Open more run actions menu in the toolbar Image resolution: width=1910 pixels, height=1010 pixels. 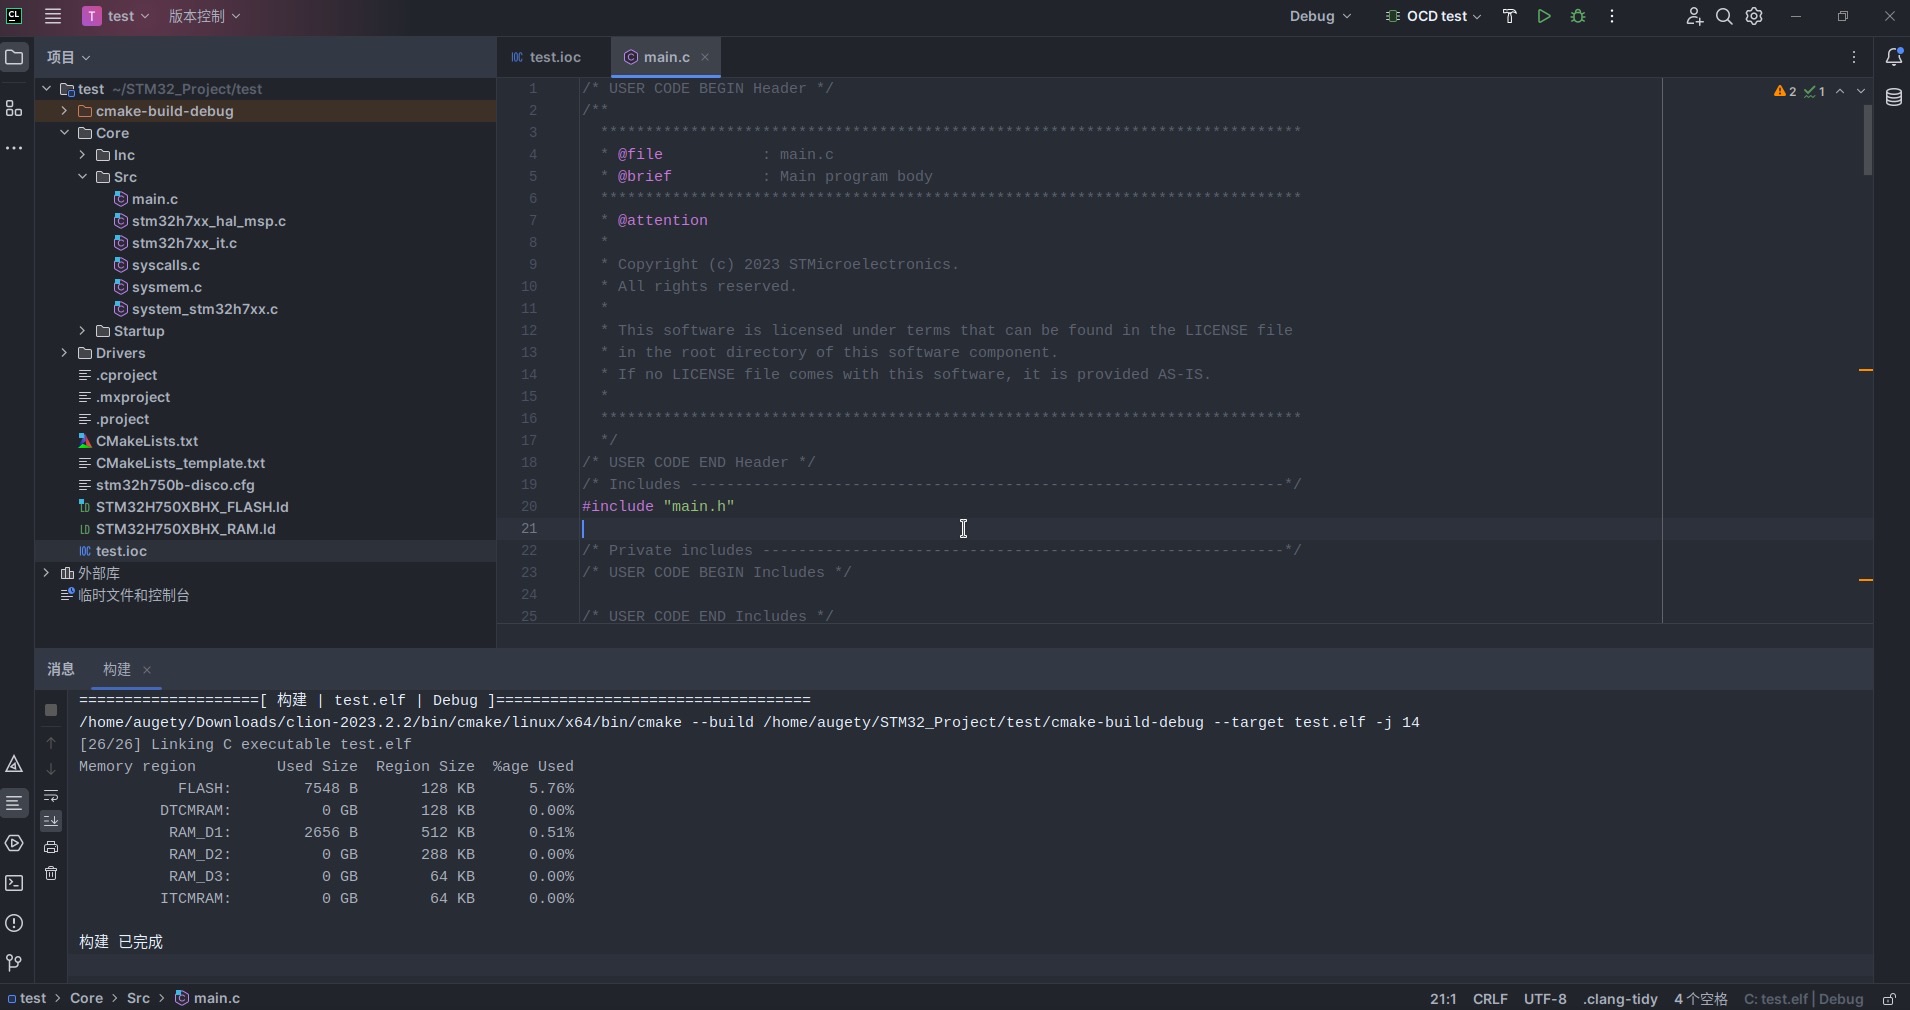[x=1612, y=16]
